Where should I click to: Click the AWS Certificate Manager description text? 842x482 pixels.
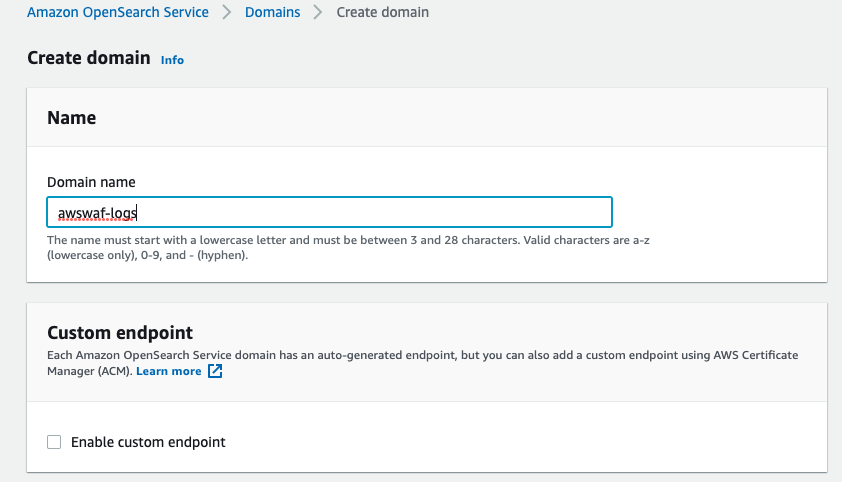tap(756, 355)
